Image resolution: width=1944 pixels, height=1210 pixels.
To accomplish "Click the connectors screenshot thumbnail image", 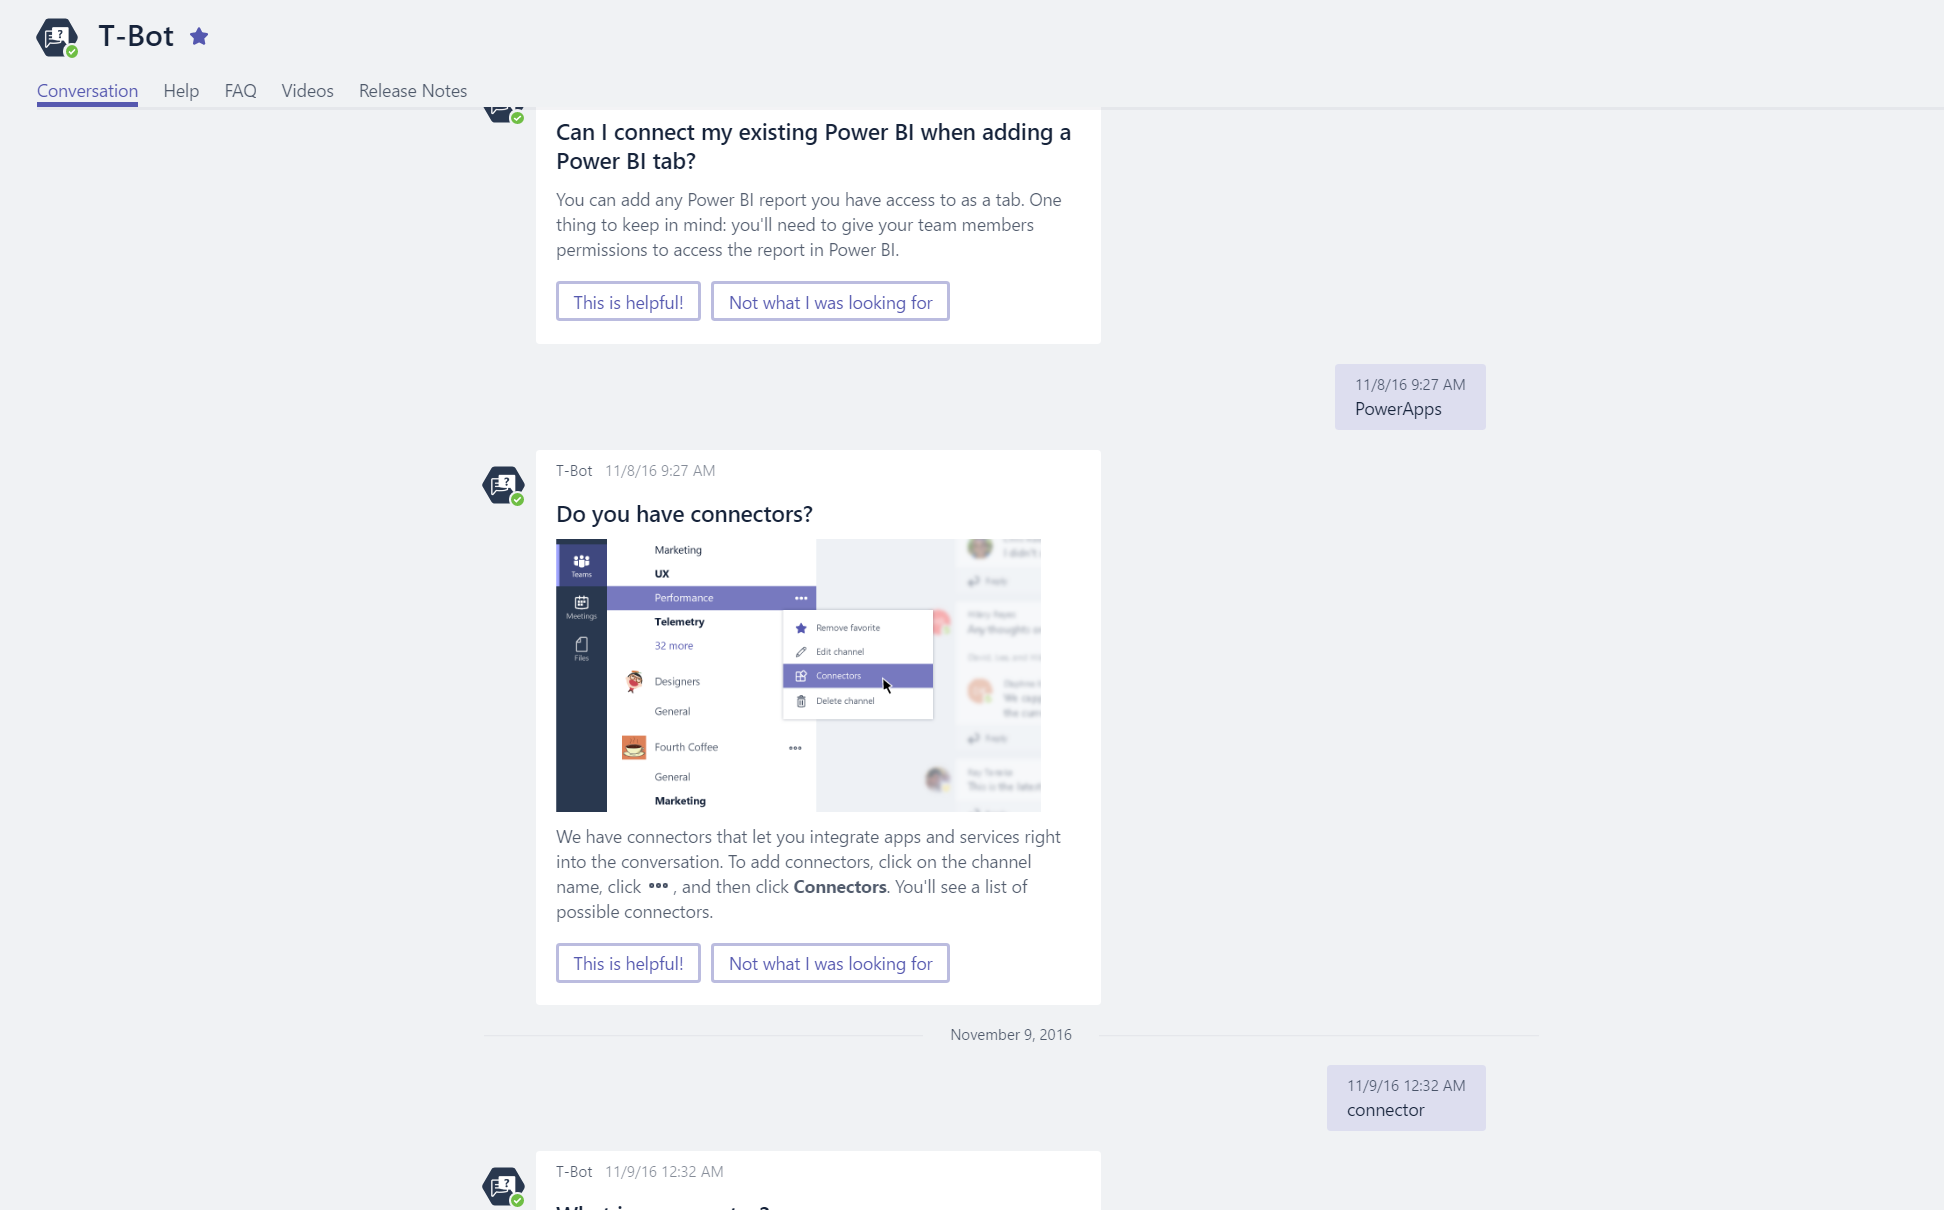I will coord(798,675).
